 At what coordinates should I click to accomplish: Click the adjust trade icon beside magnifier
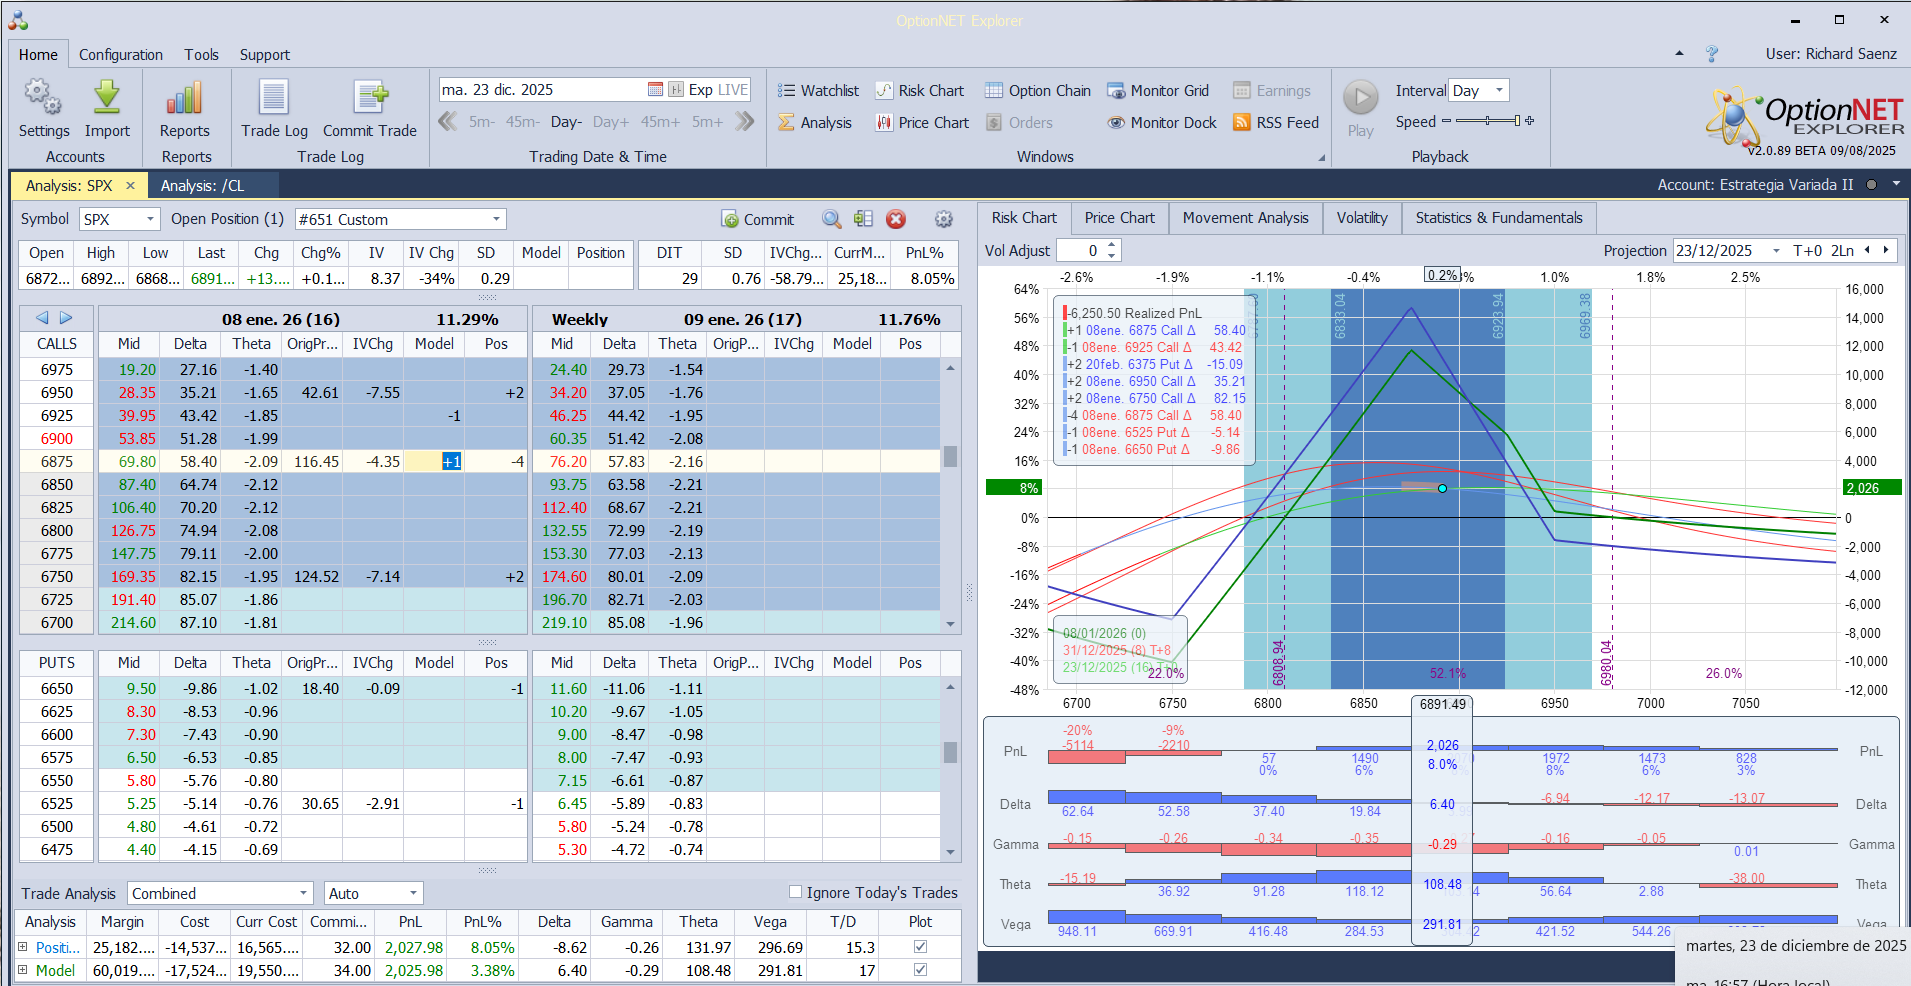pyautogui.click(x=863, y=219)
